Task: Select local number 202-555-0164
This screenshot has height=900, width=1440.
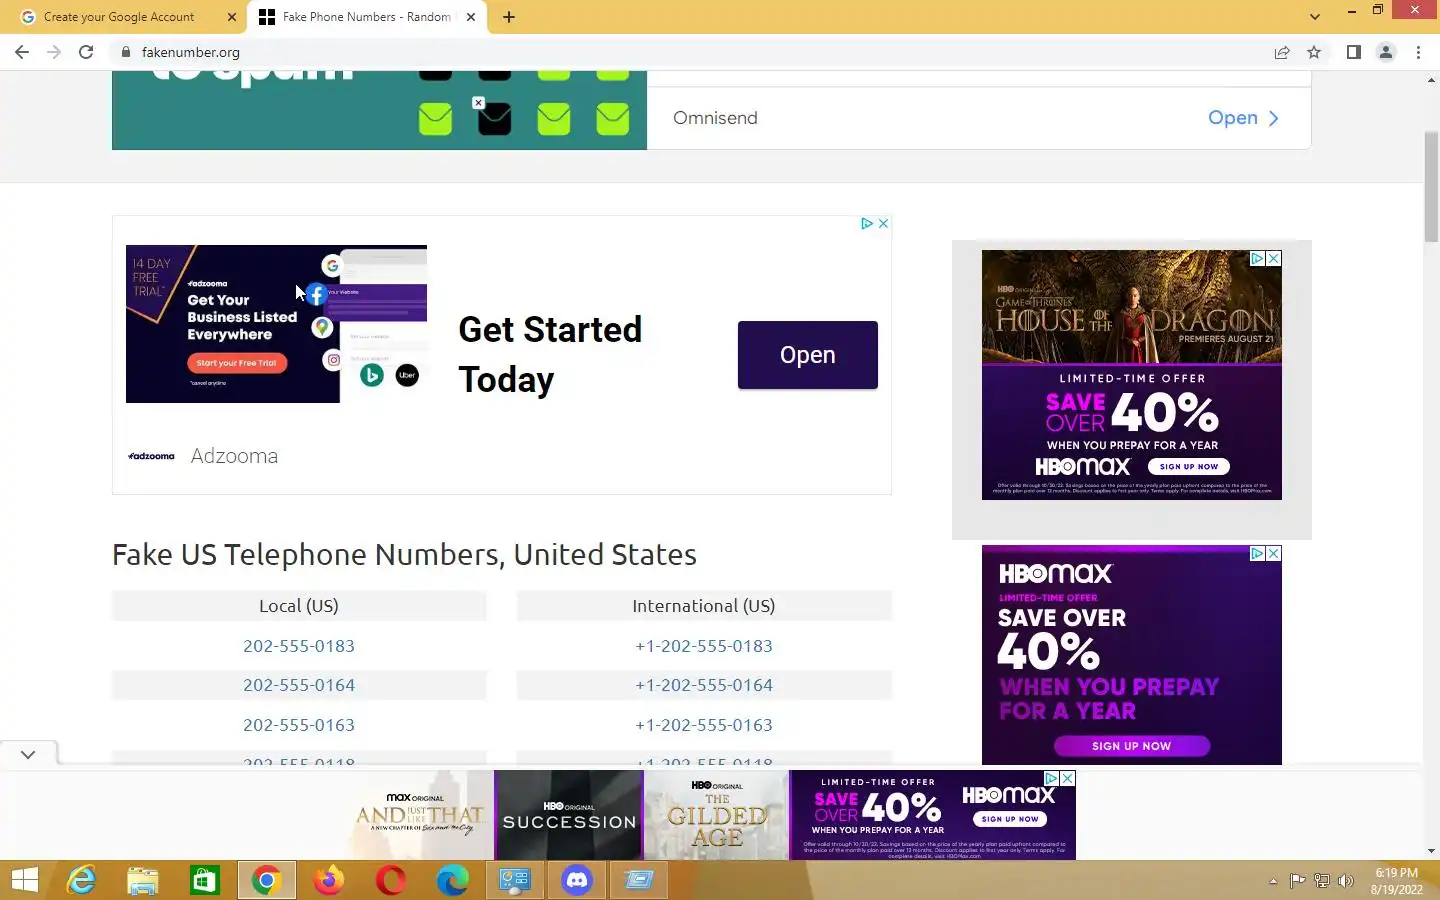Action: (299, 685)
